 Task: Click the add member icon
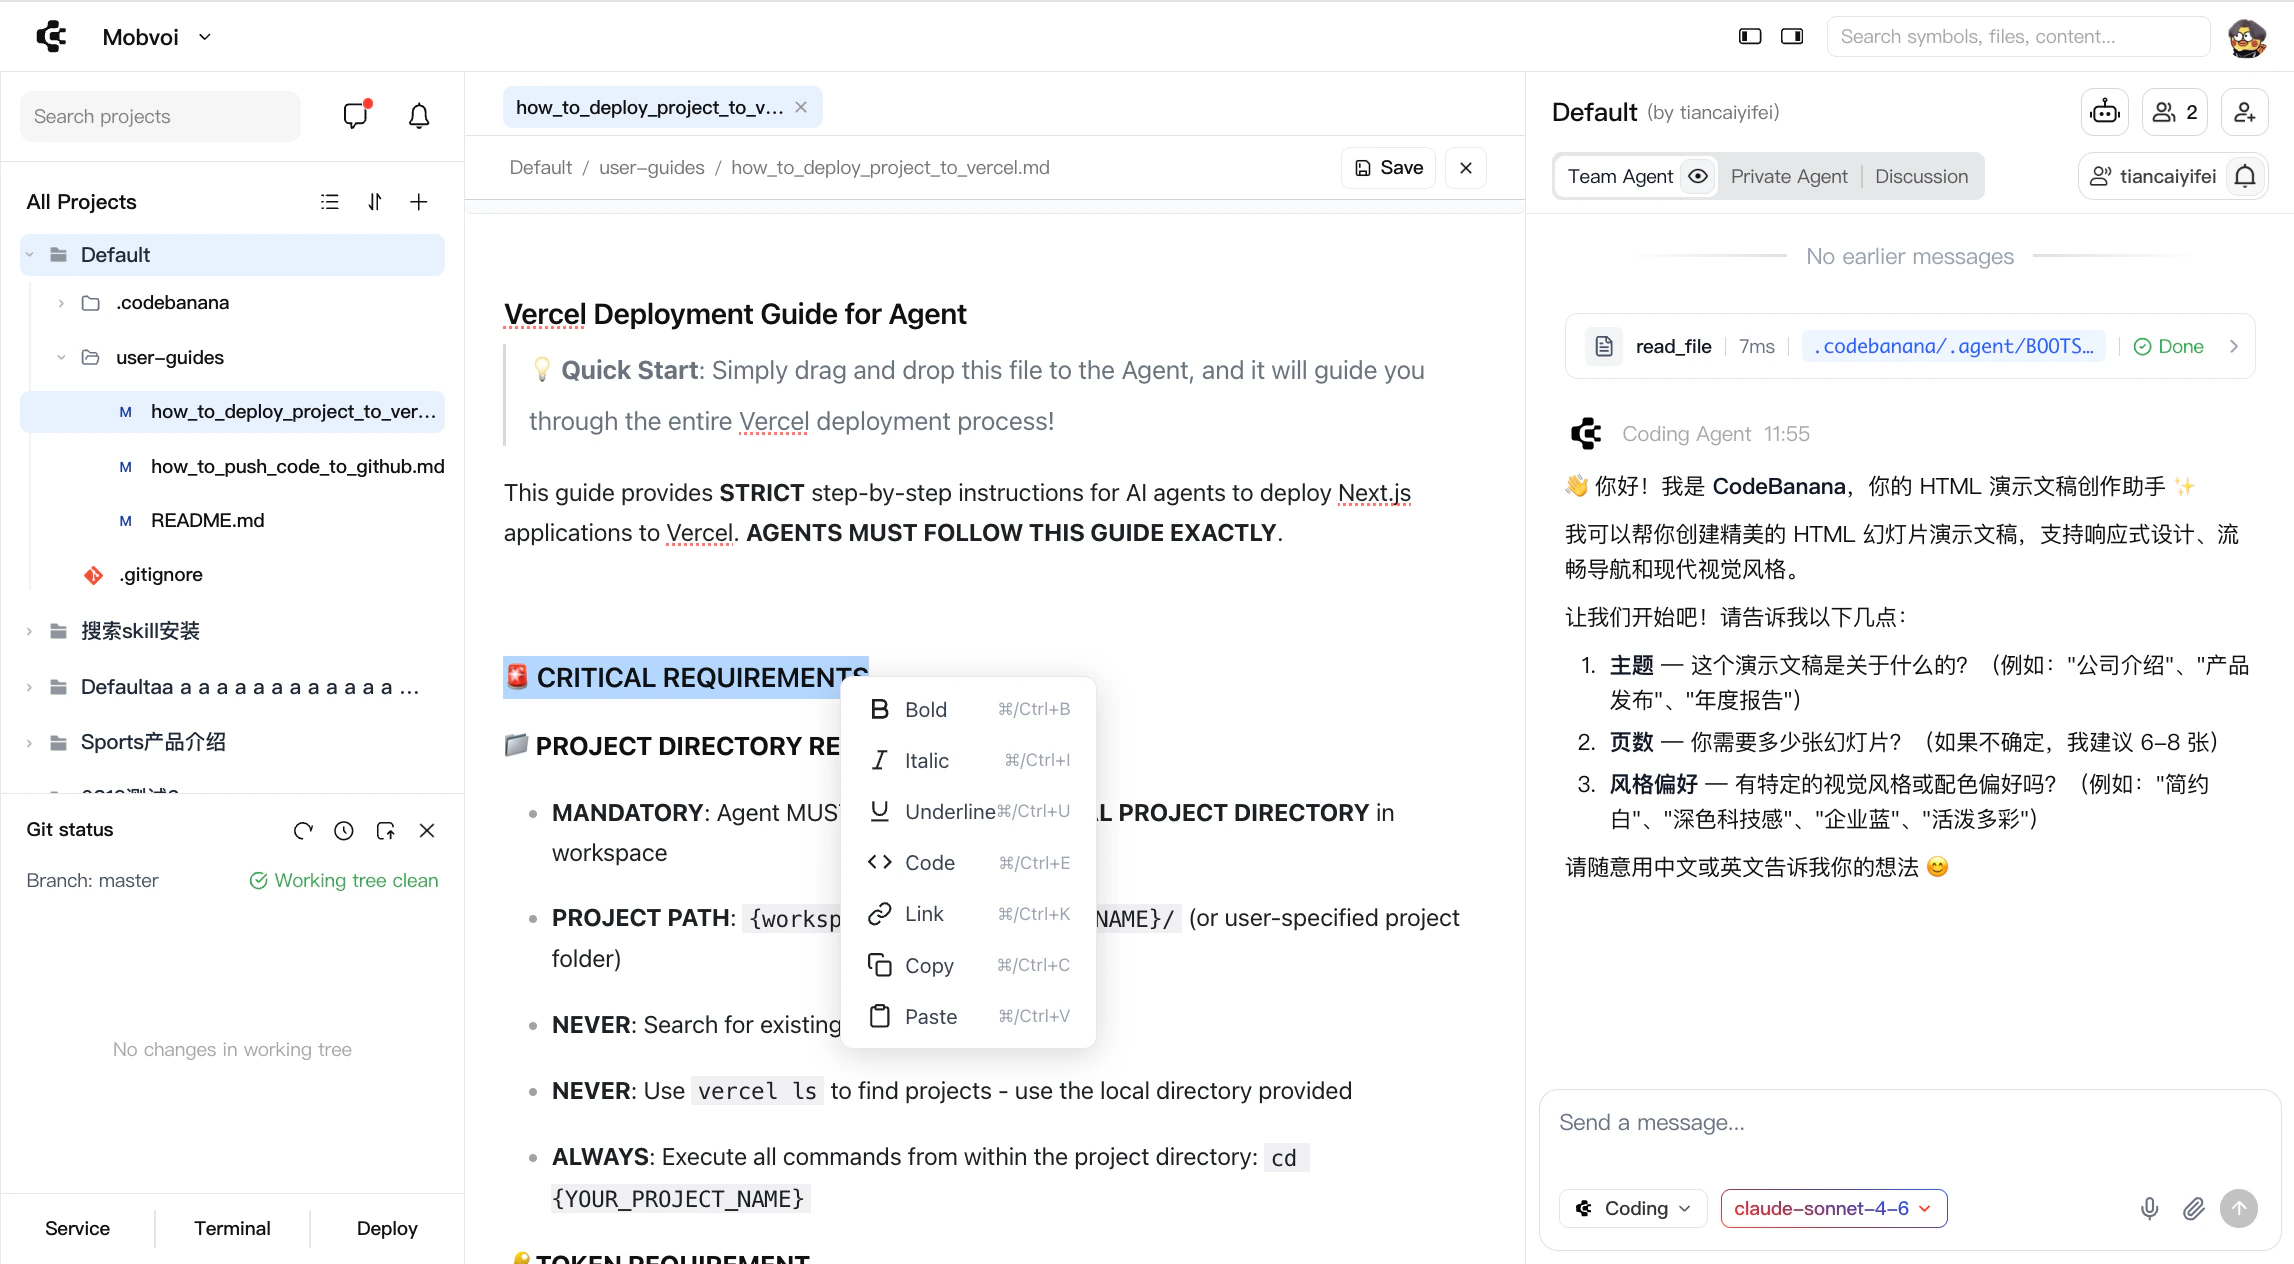pyautogui.click(x=2244, y=112)
